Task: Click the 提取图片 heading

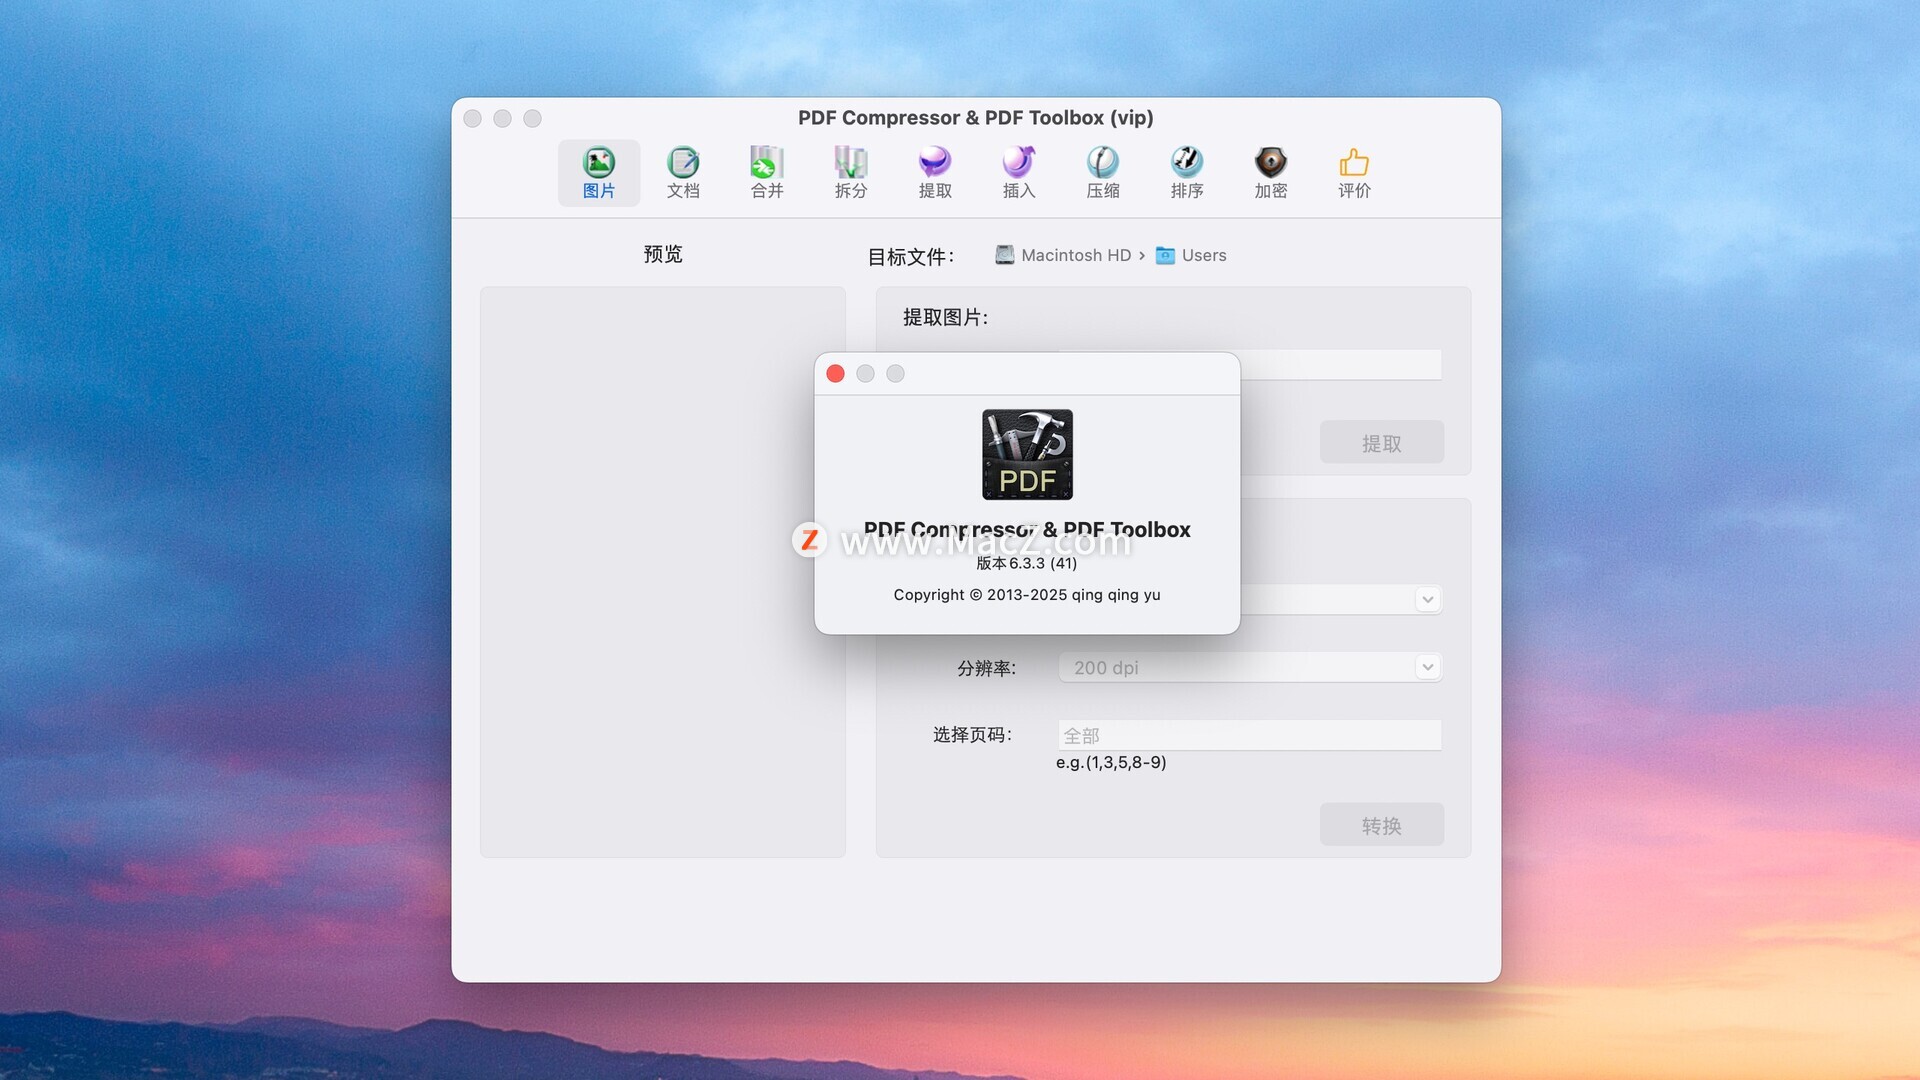Action: pyautogui.click(x=946, y=317)
